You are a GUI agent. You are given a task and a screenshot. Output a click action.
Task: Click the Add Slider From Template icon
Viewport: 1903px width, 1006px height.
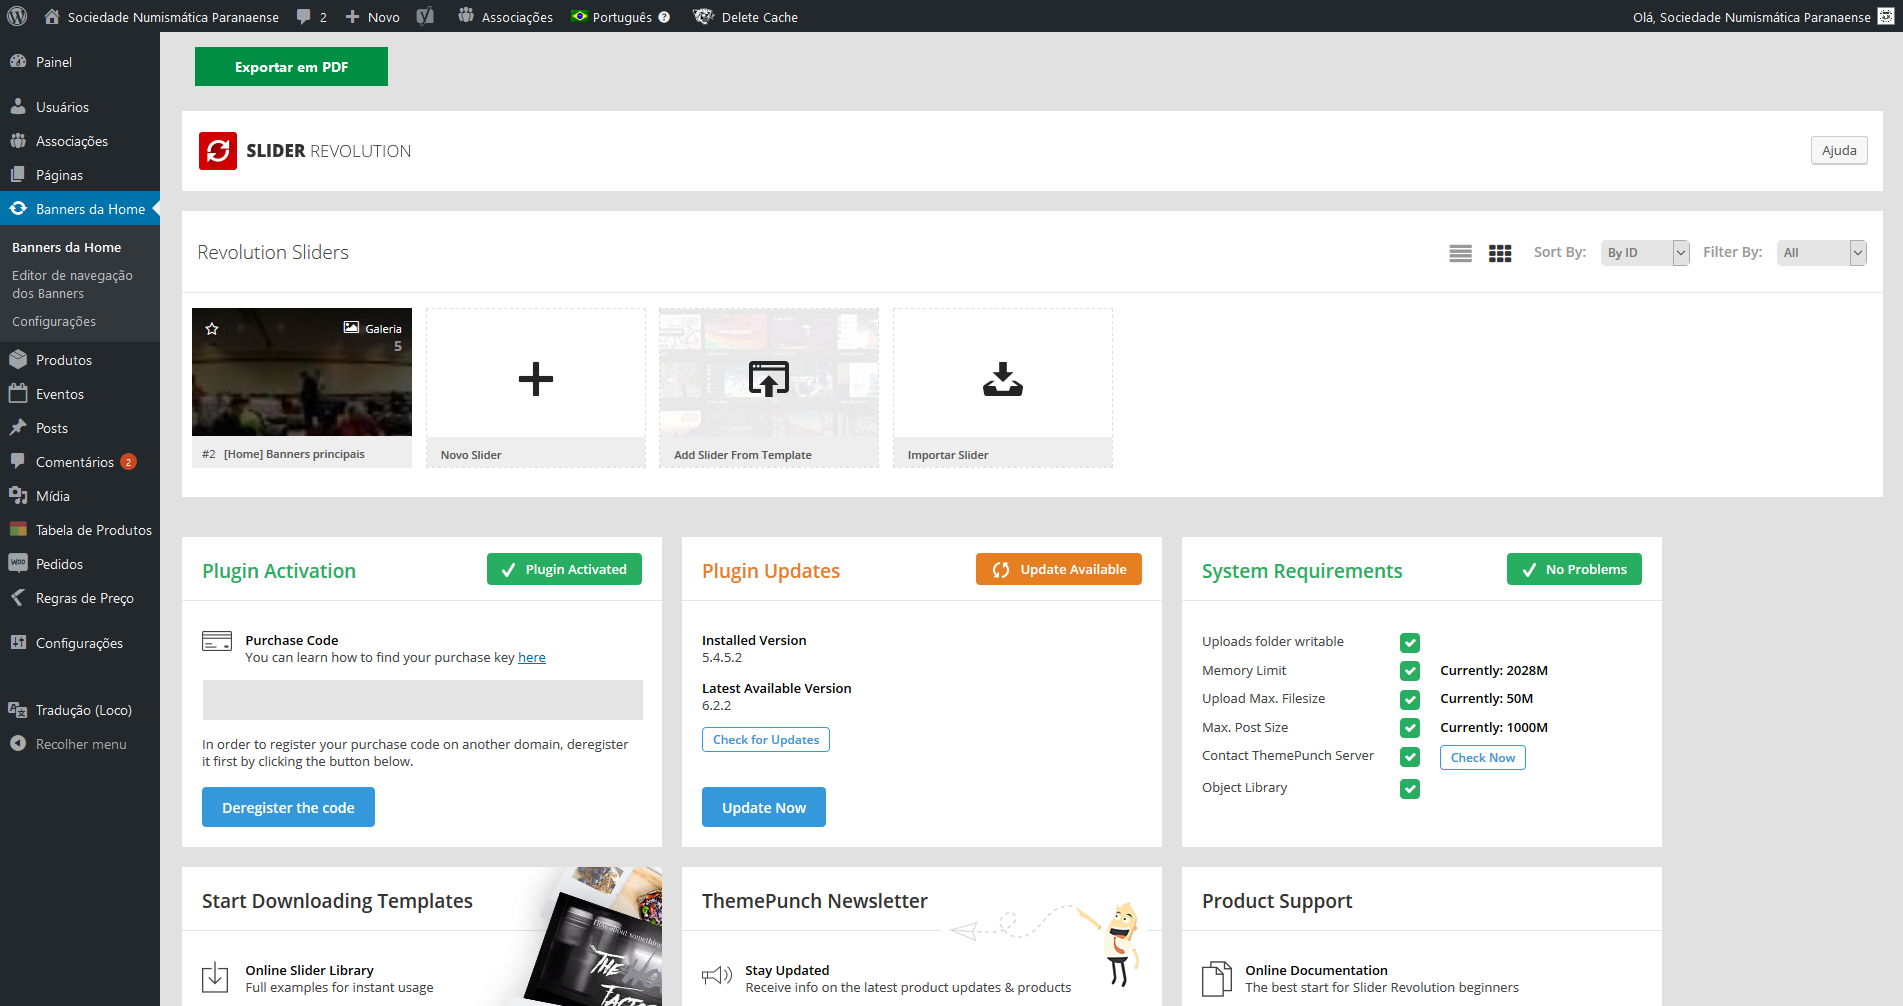coord(769,379)
